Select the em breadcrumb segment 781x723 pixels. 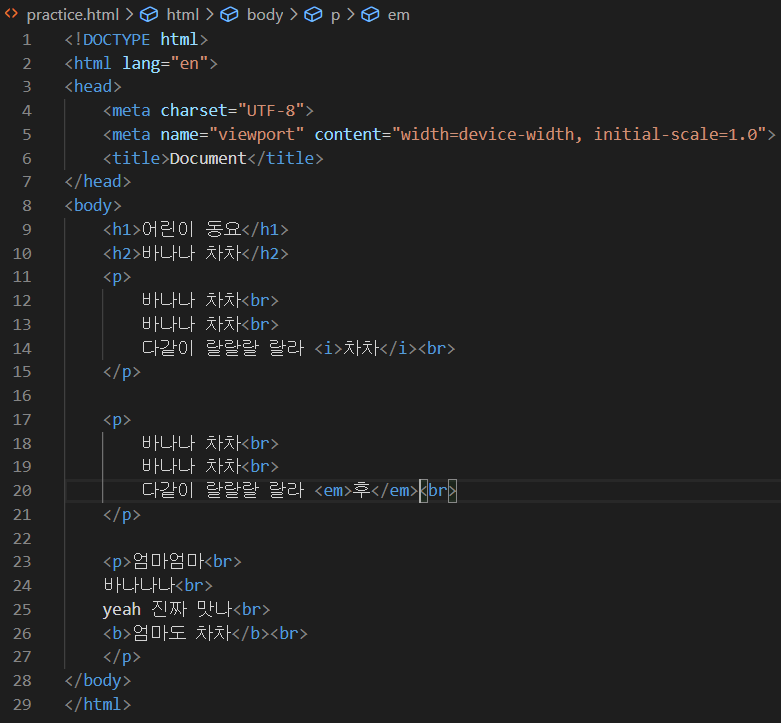tap(398, 15)
